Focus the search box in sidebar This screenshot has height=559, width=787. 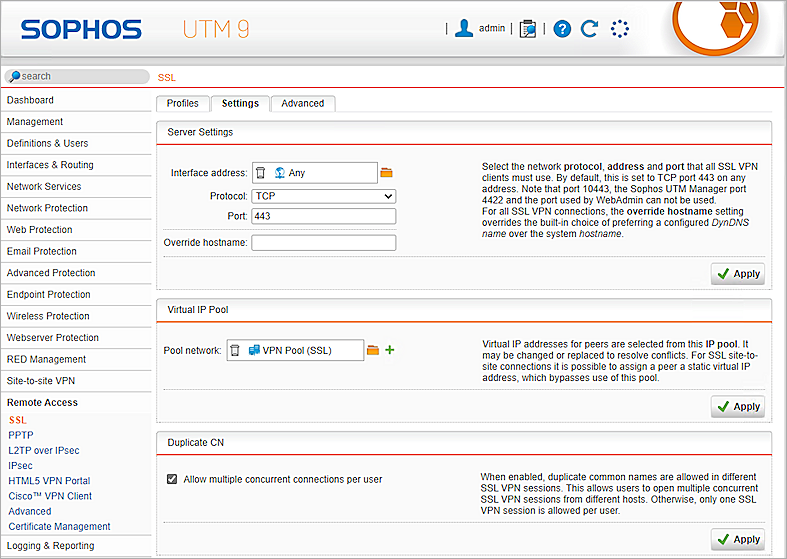[x=77, y=76]
